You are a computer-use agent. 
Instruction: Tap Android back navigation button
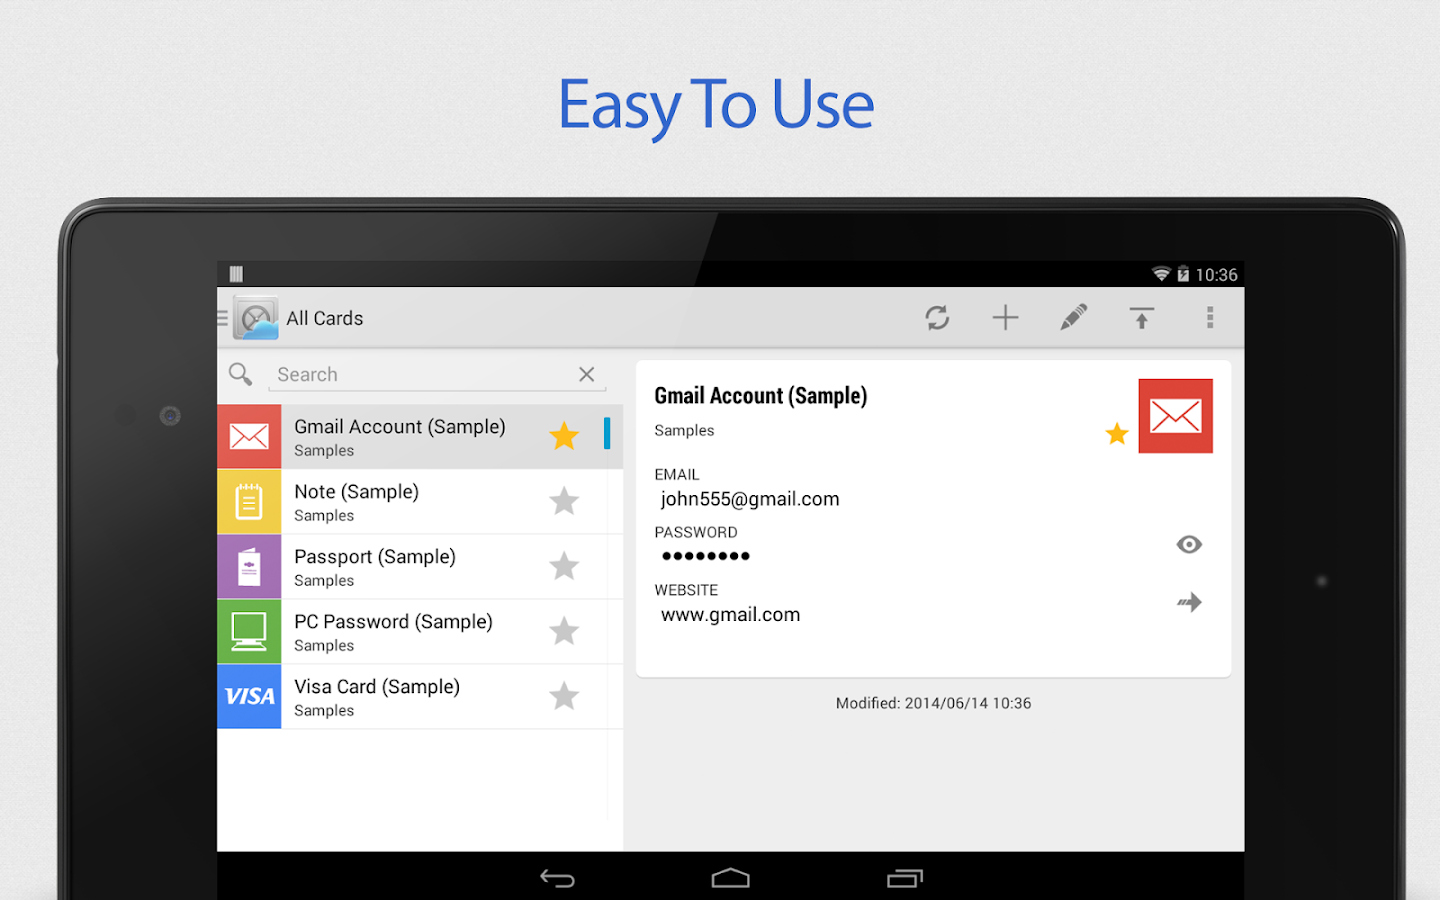[557, 878]
